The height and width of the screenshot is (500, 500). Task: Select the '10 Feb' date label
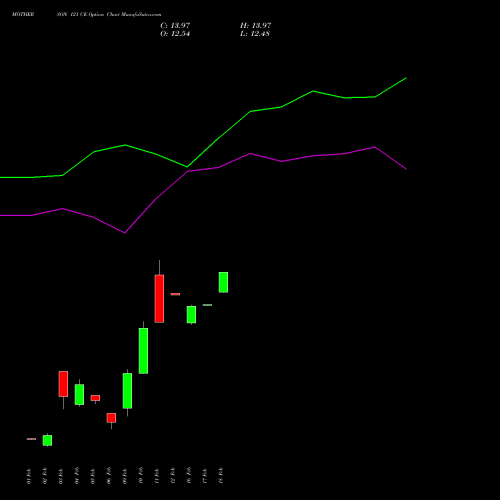pos(141,476)
